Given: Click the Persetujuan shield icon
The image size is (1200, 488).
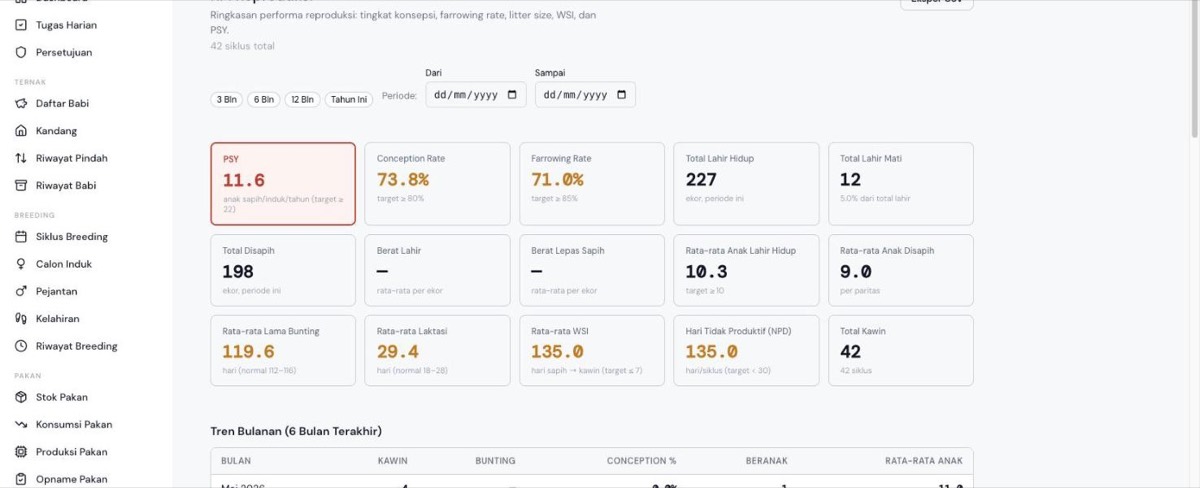Looking at the screenshot, I should 21,52.
